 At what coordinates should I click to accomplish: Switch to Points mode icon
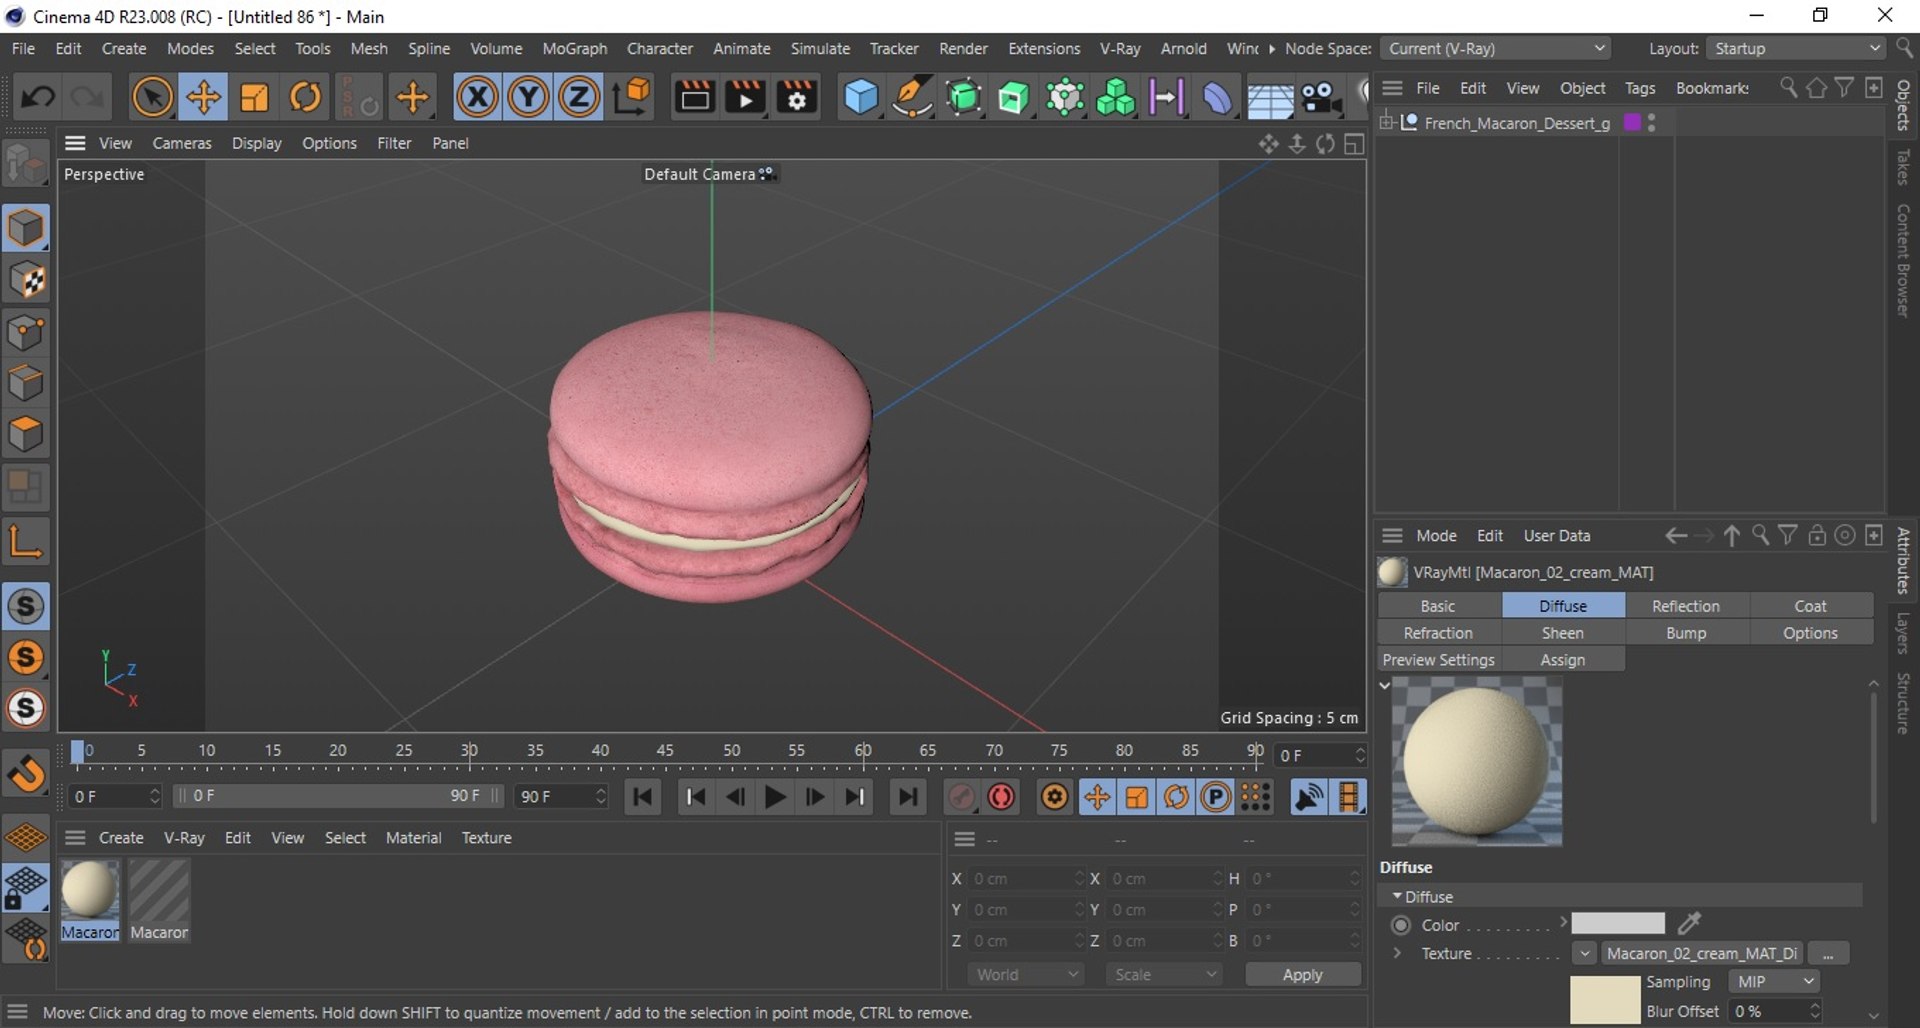pos(26,333)
